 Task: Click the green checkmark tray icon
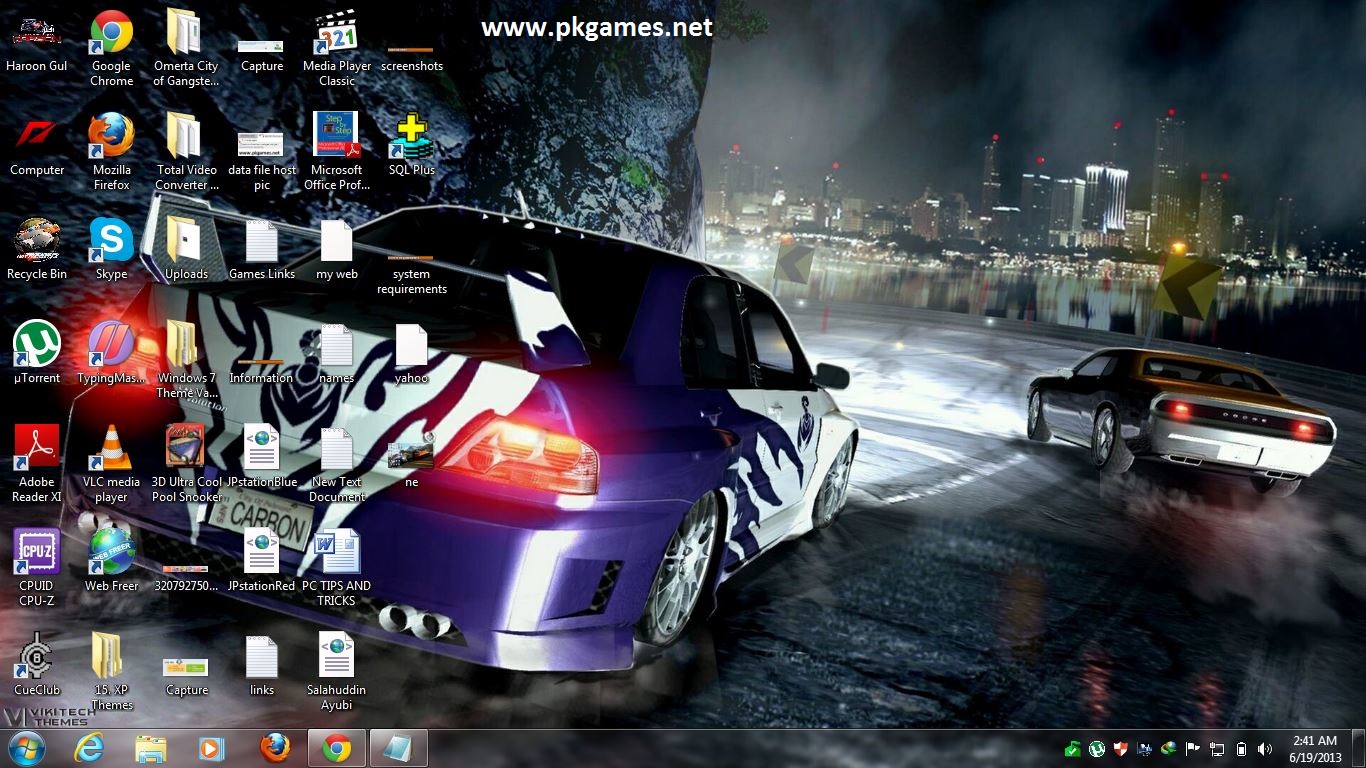point(1072,748)
